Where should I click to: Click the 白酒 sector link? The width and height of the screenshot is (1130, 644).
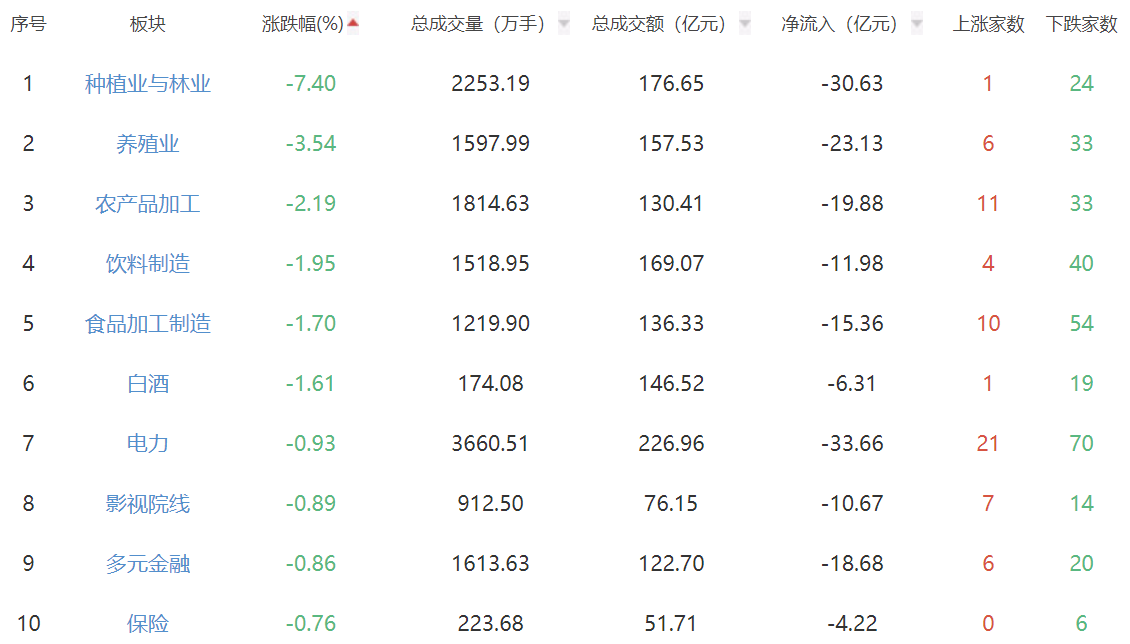(148, 384)
